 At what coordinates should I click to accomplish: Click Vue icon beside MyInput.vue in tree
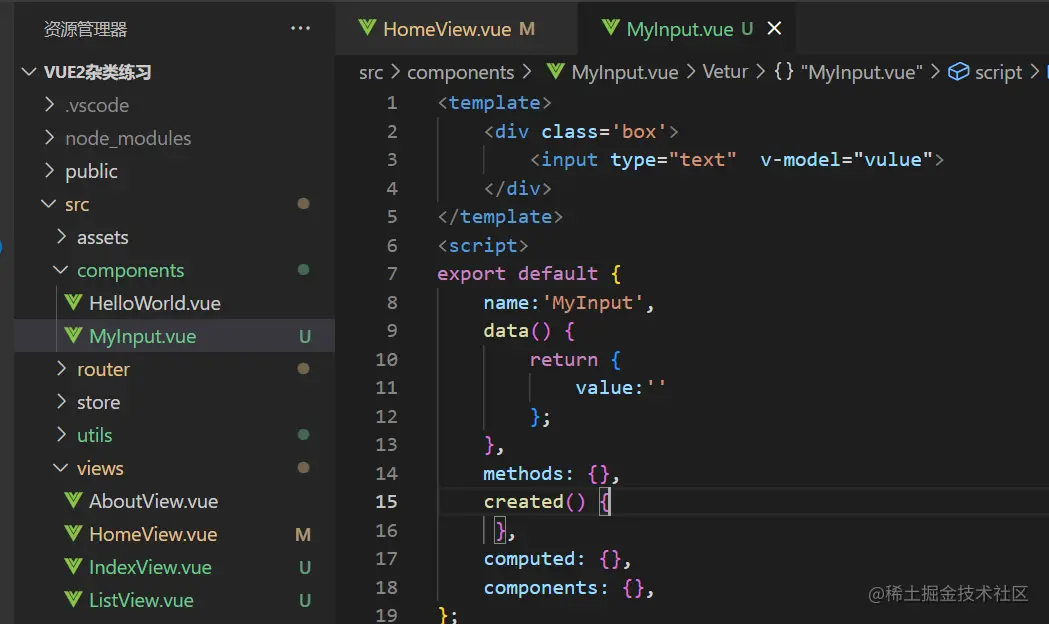point(74,335)
